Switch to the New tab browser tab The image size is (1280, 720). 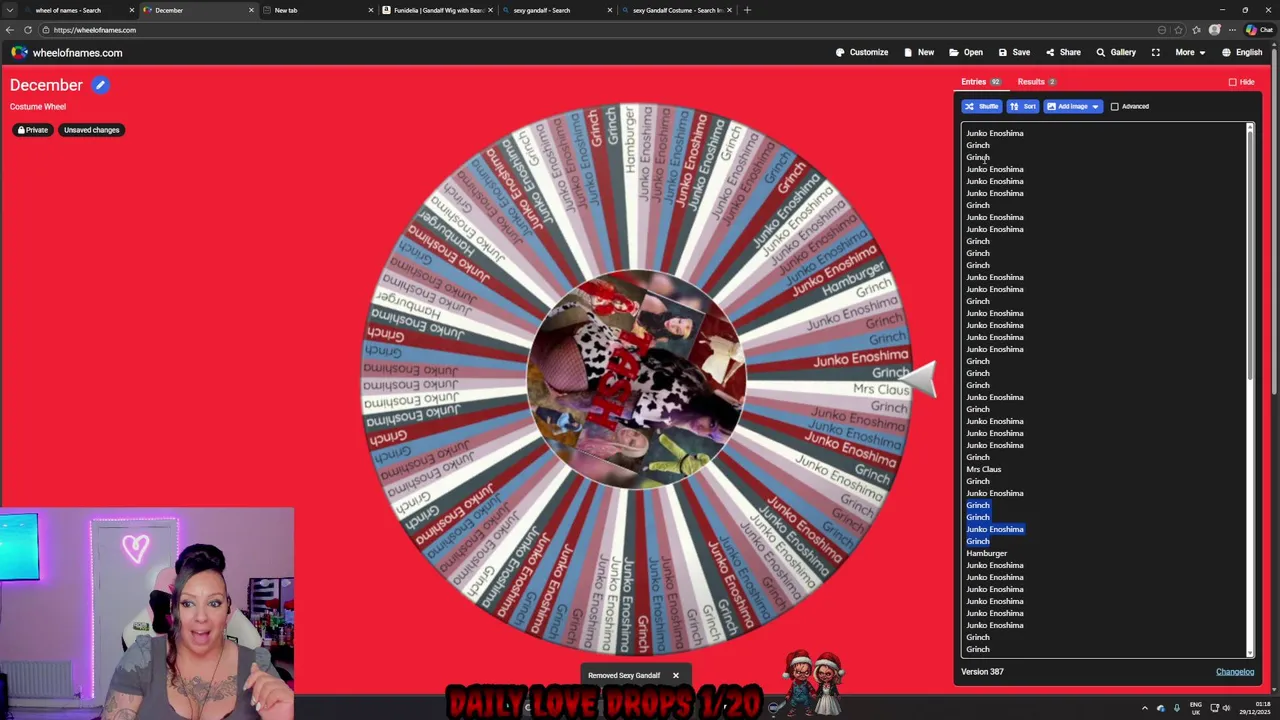tap(318, 10)
